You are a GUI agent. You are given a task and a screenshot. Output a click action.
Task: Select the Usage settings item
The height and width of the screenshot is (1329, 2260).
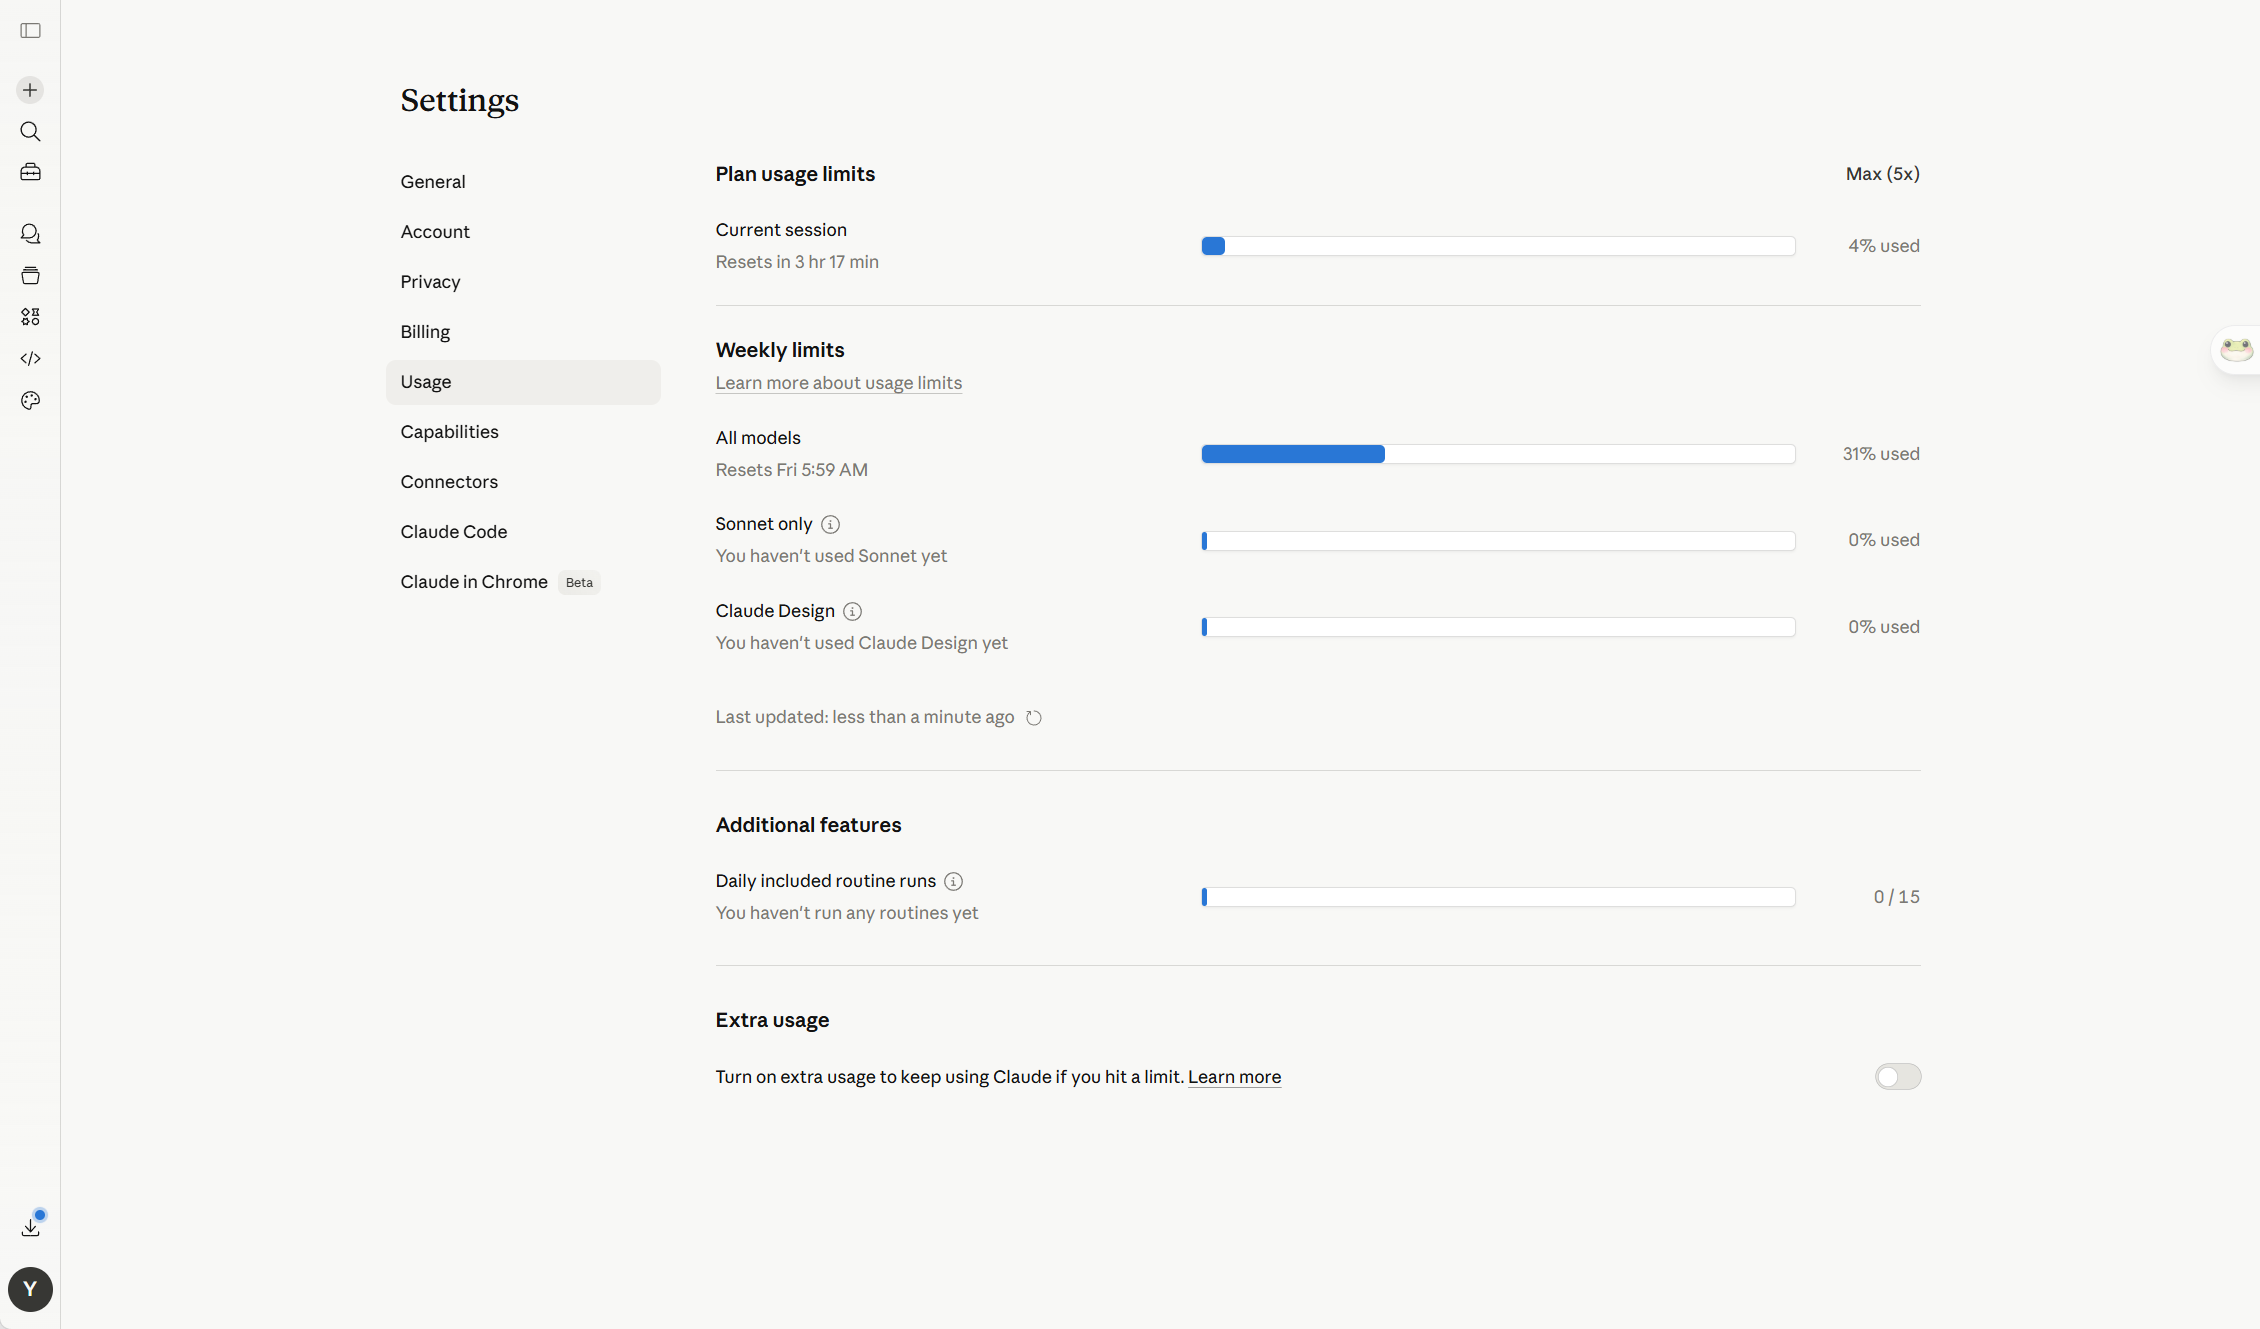(x=523, y=382)
